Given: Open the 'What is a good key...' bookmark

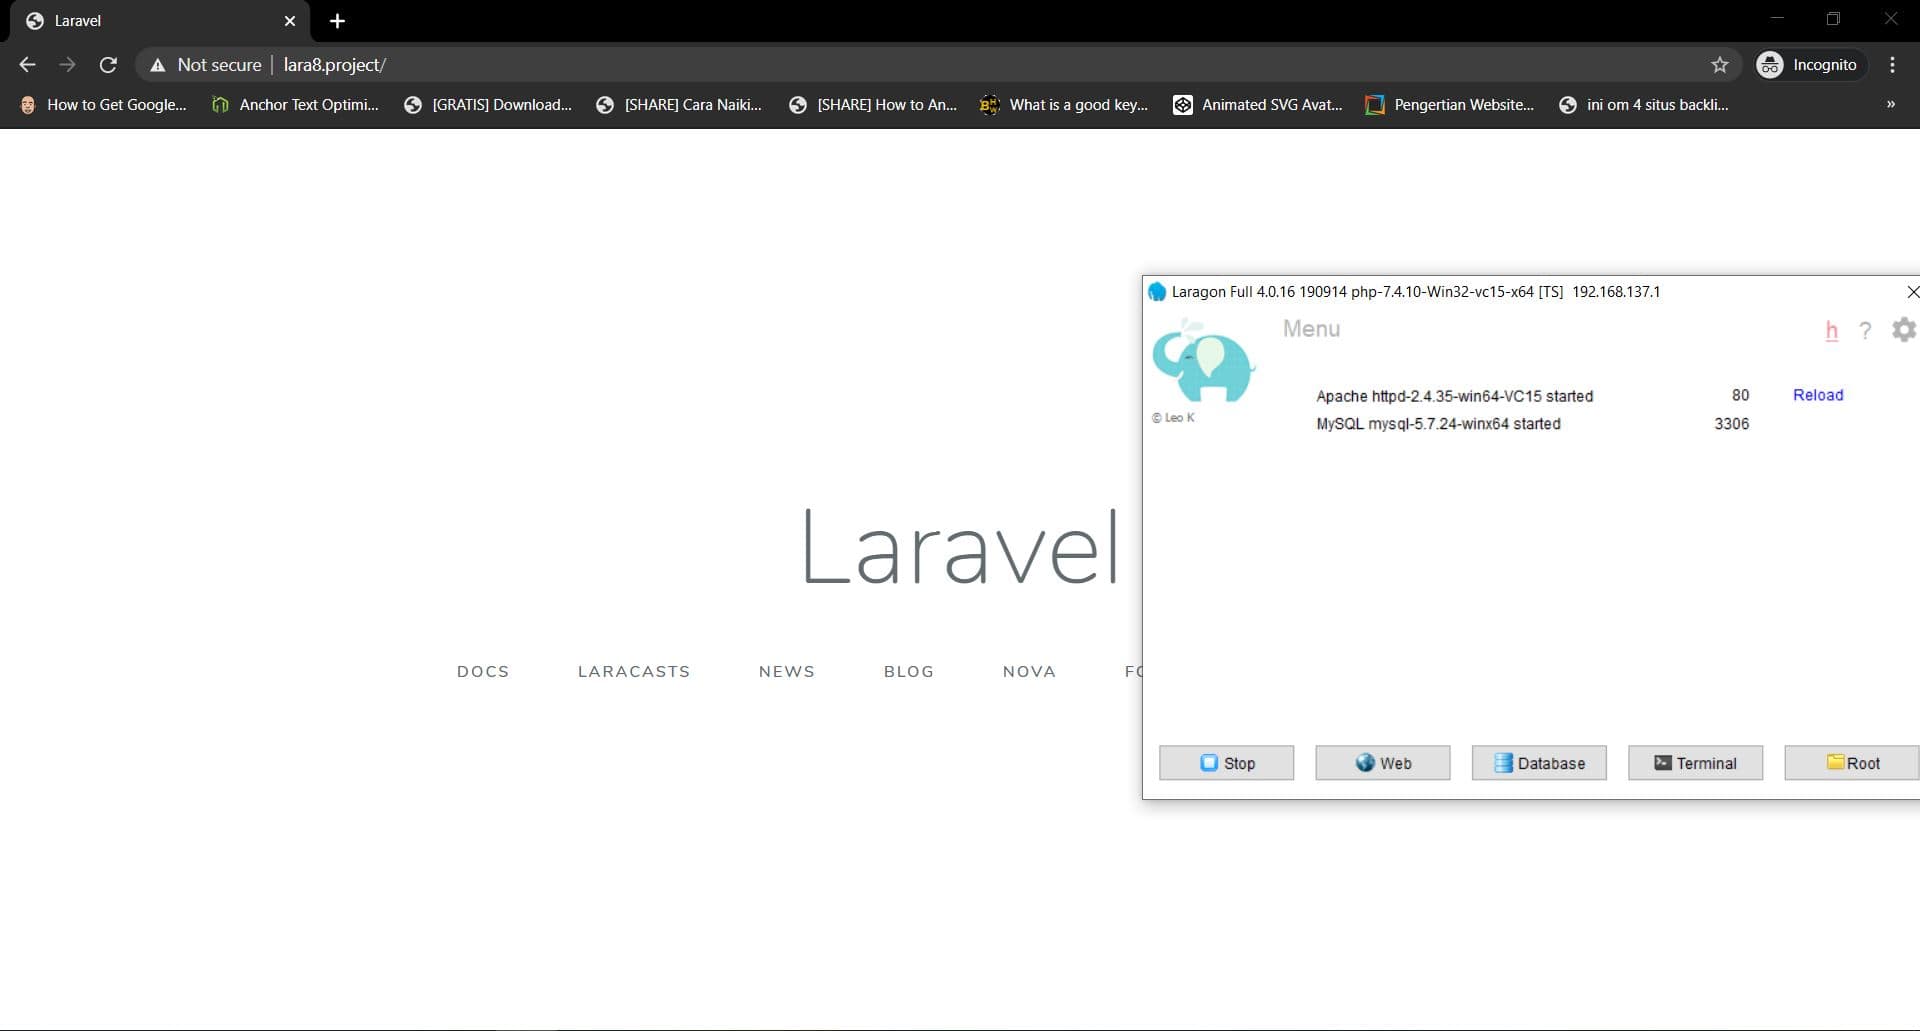Looking at the screenshot, I should pos(1066,104).
